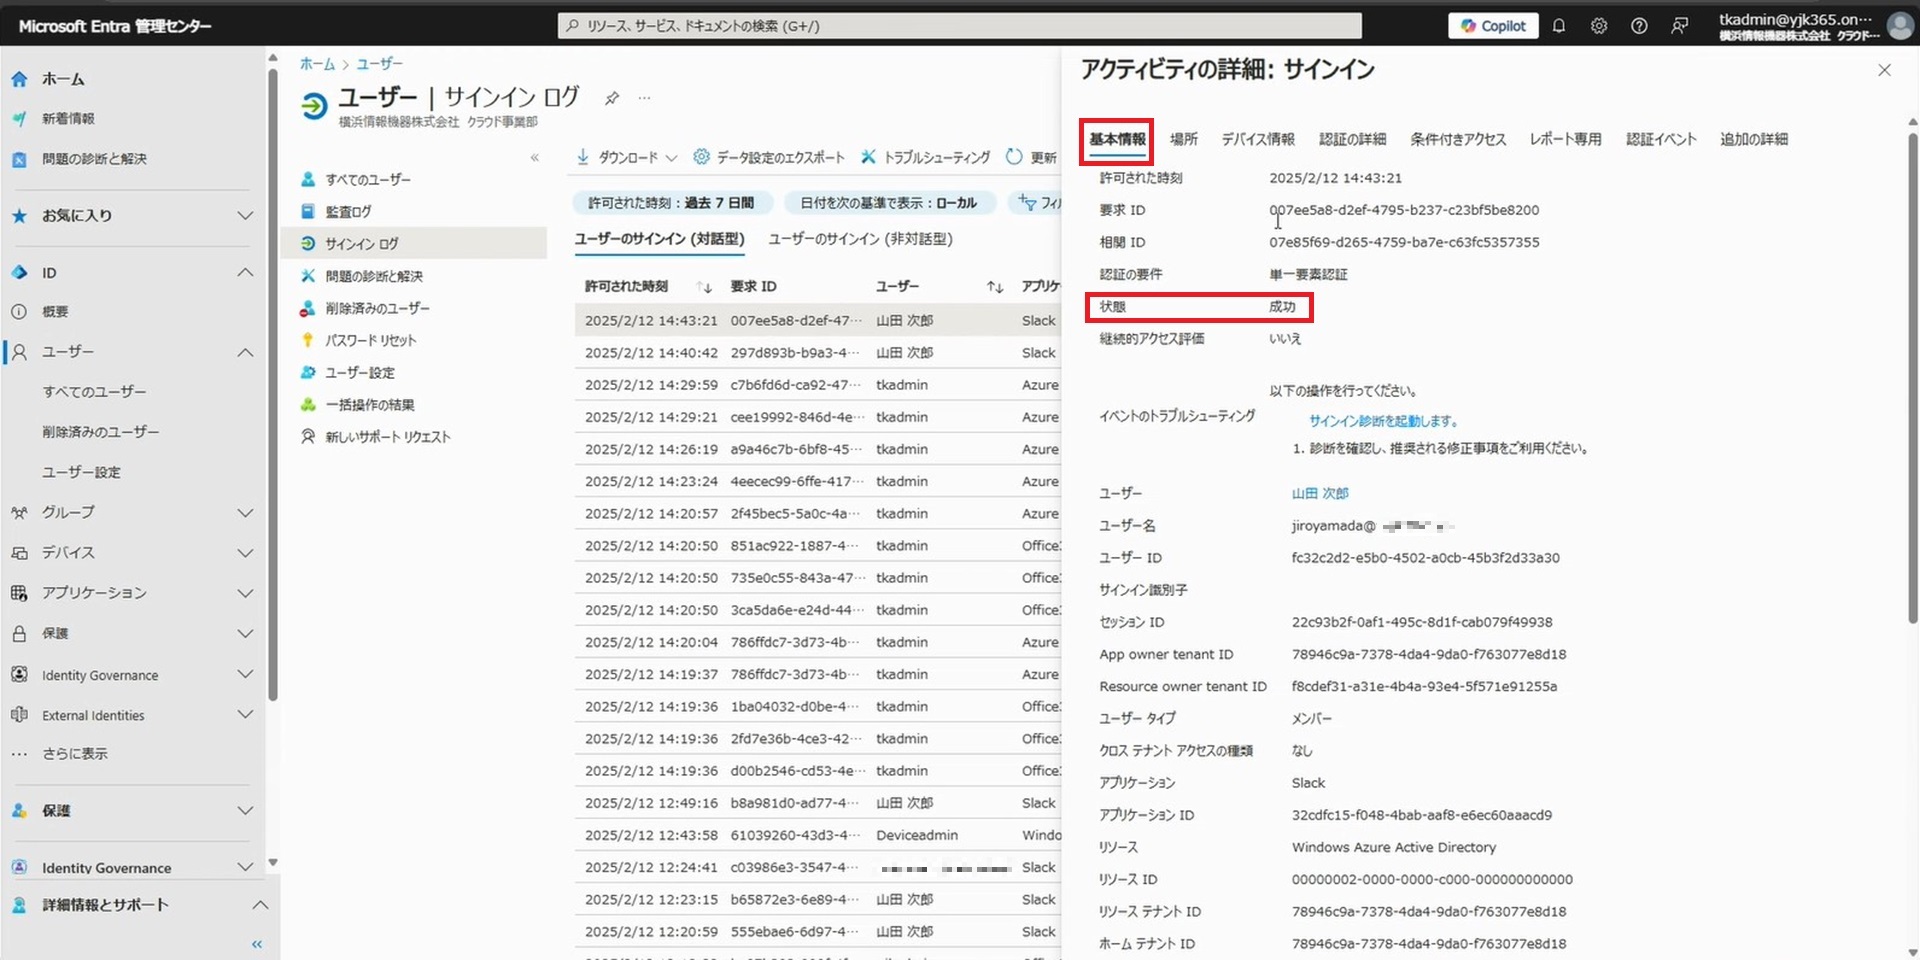Switch to デバイス情報 tab

pos(1258,140)
